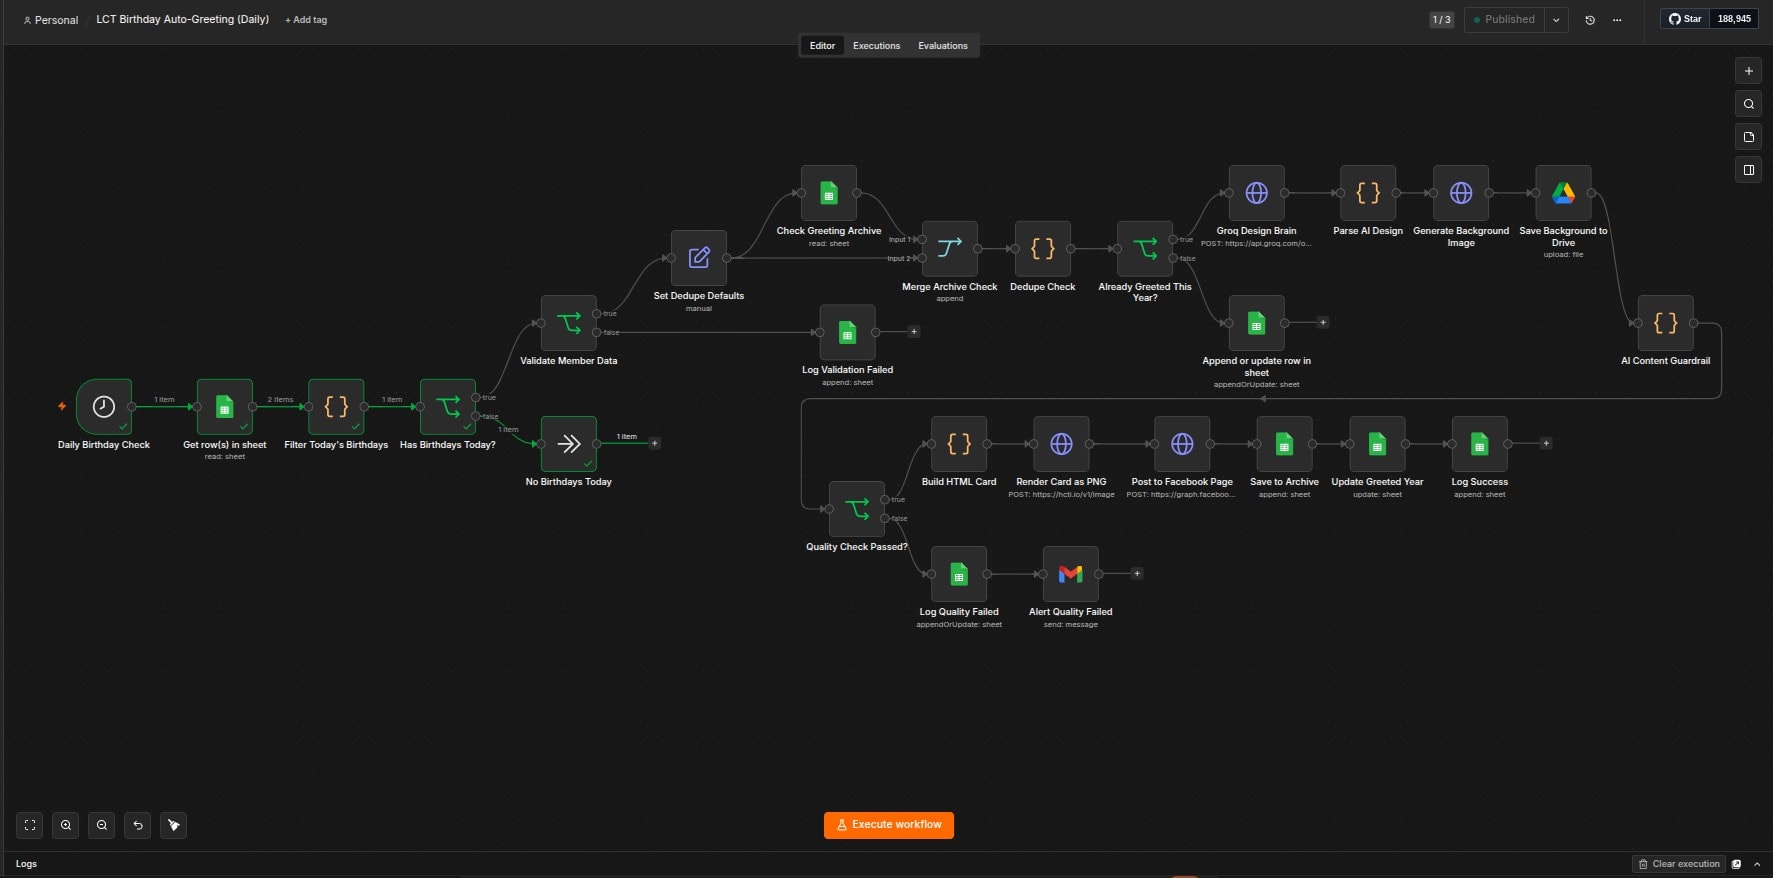Click the zoom in canvas button
The height and width of the screenshot is (878, 1773).
point(66,825)
